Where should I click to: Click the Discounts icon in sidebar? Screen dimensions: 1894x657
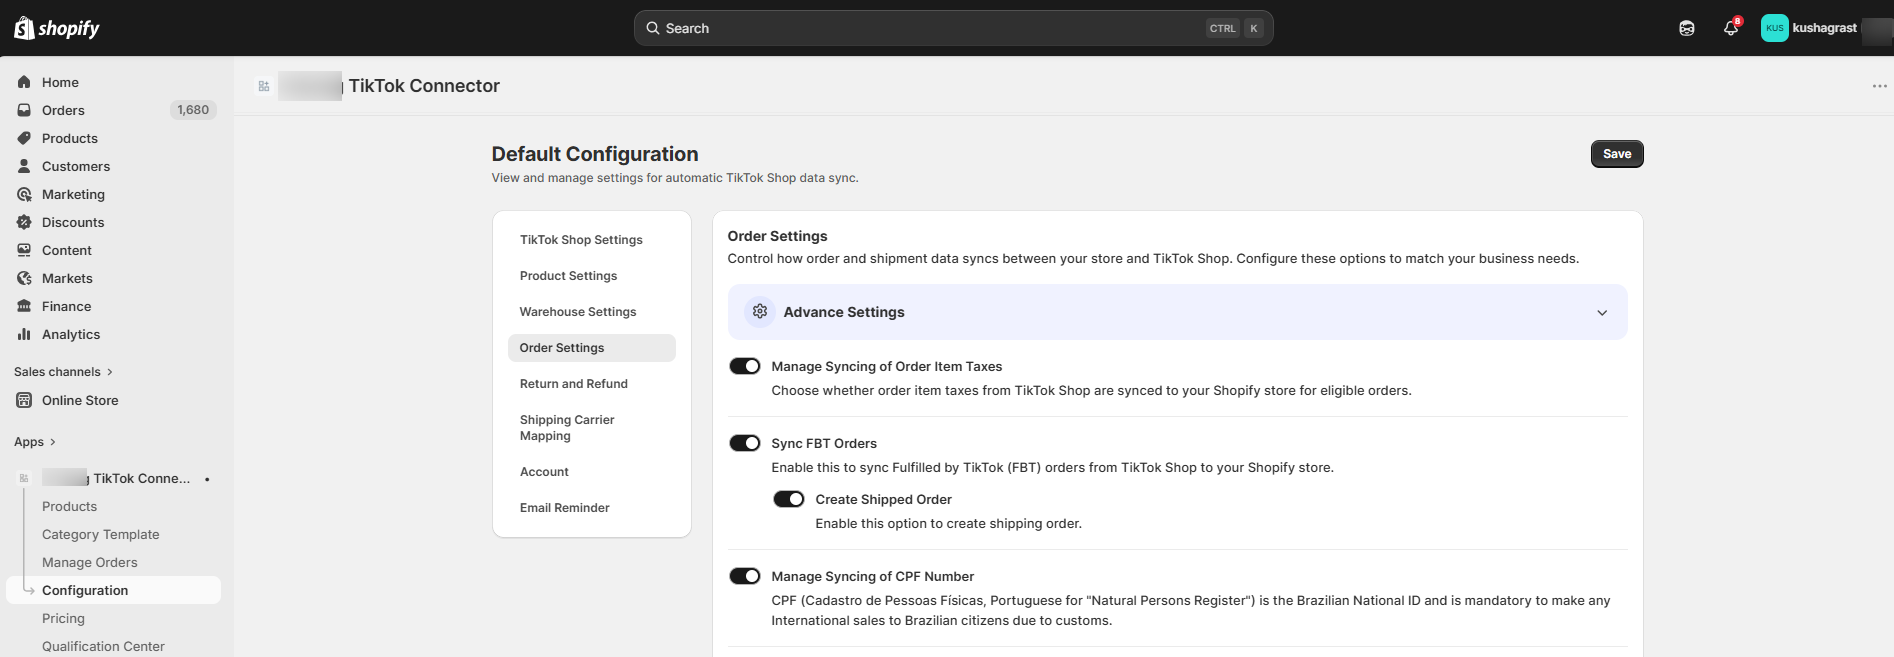(24, 222)
